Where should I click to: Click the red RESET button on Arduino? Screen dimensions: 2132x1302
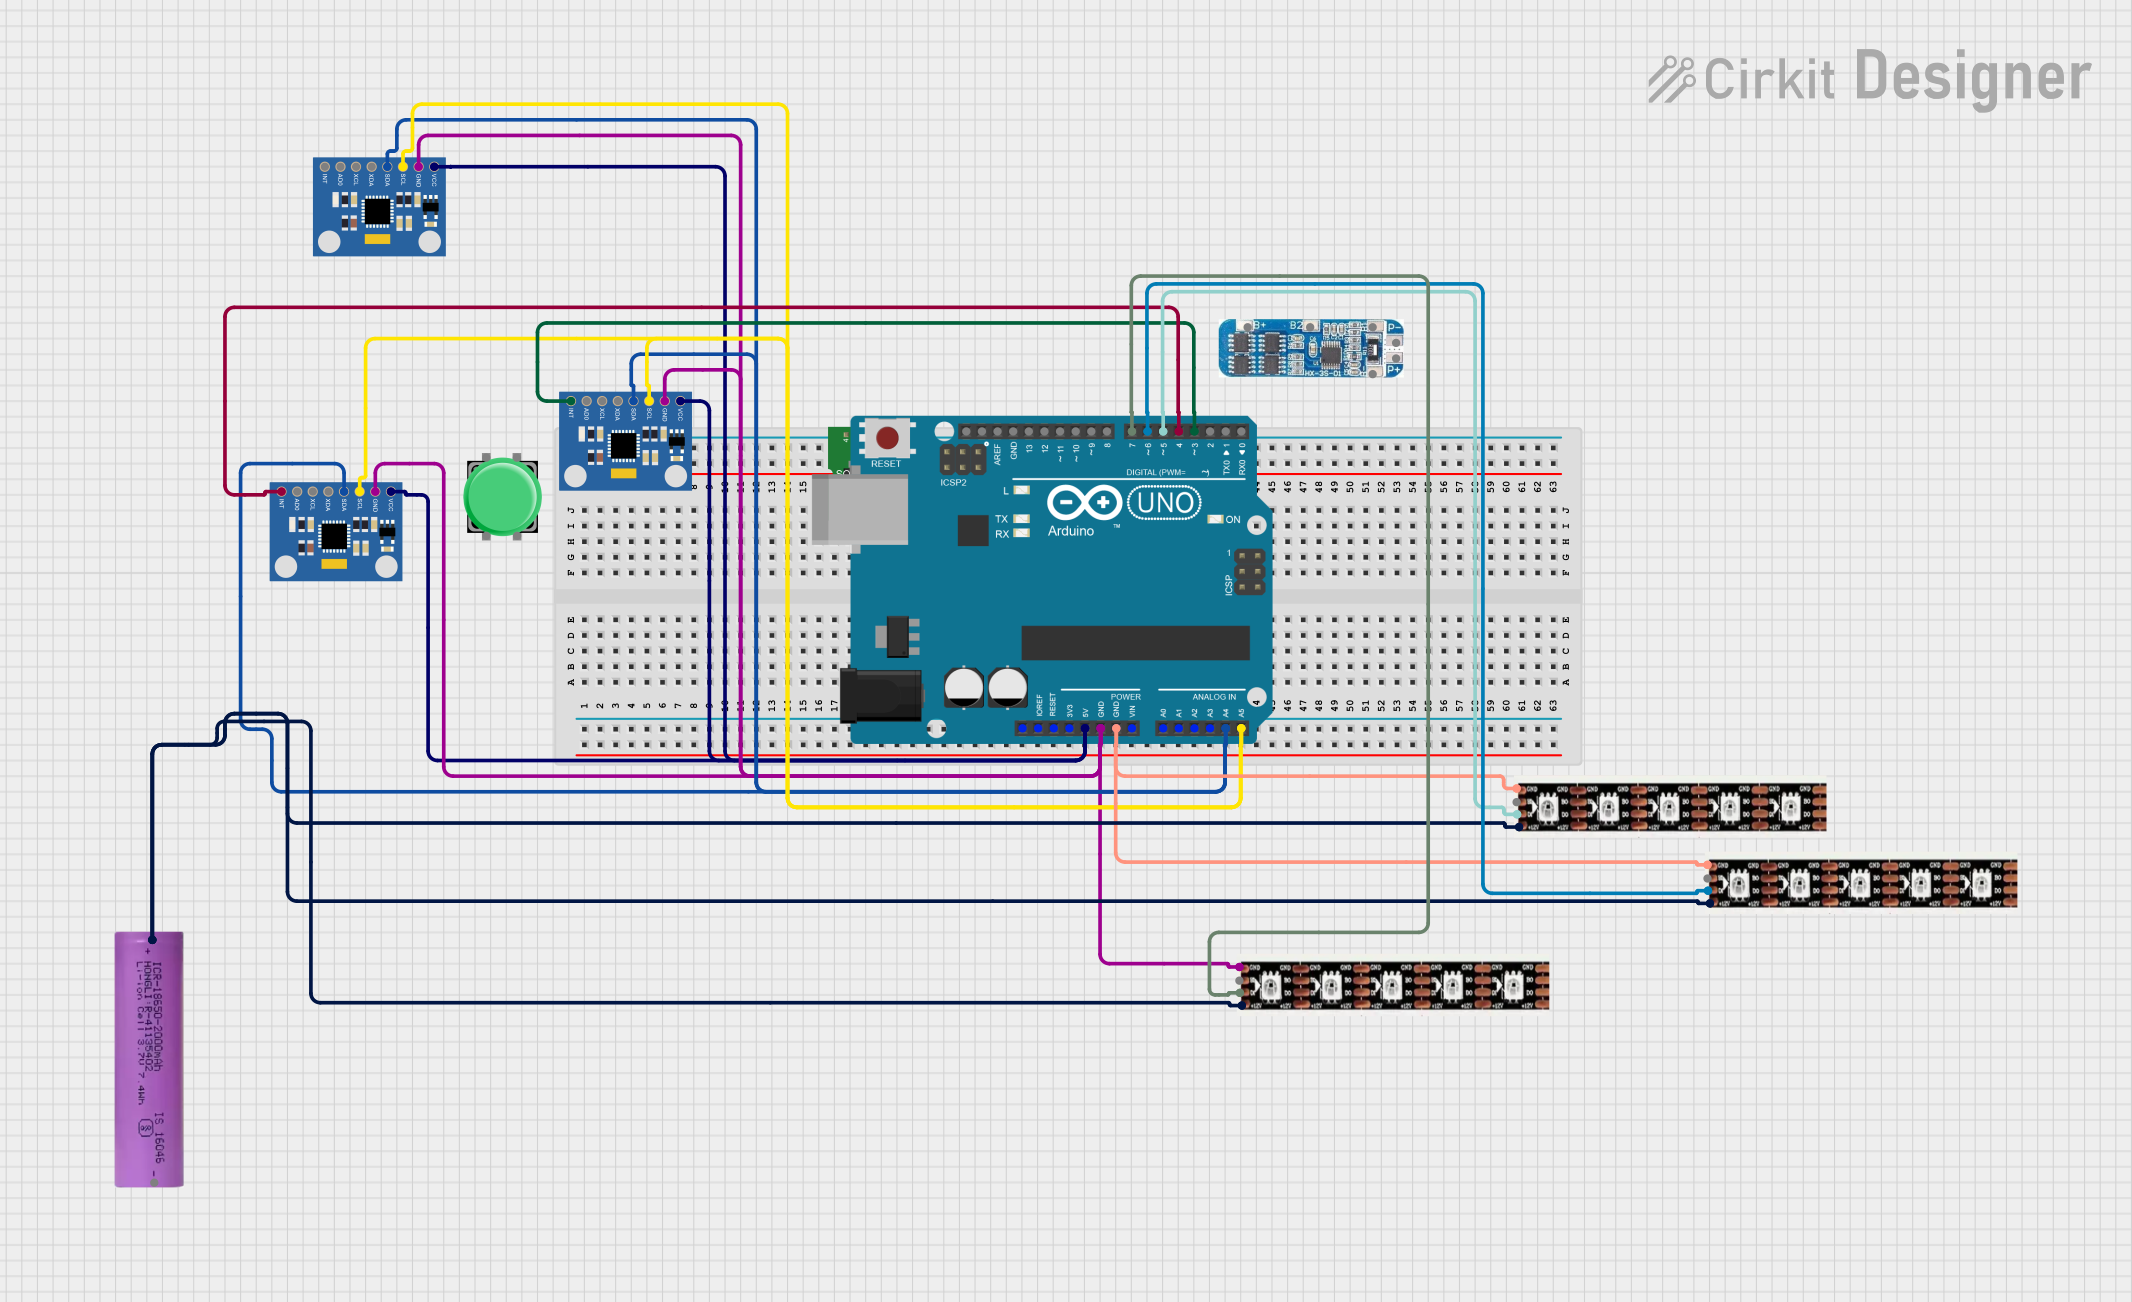coord(886,438)
